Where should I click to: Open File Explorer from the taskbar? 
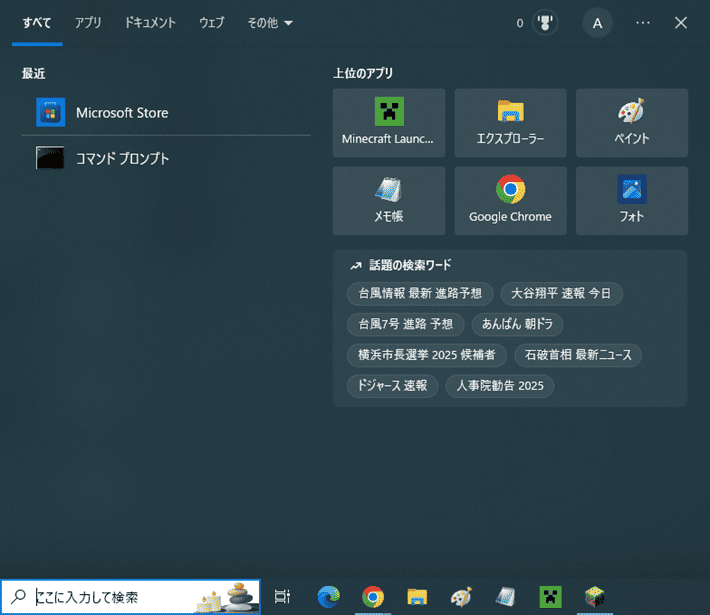(x=417, y=597)
